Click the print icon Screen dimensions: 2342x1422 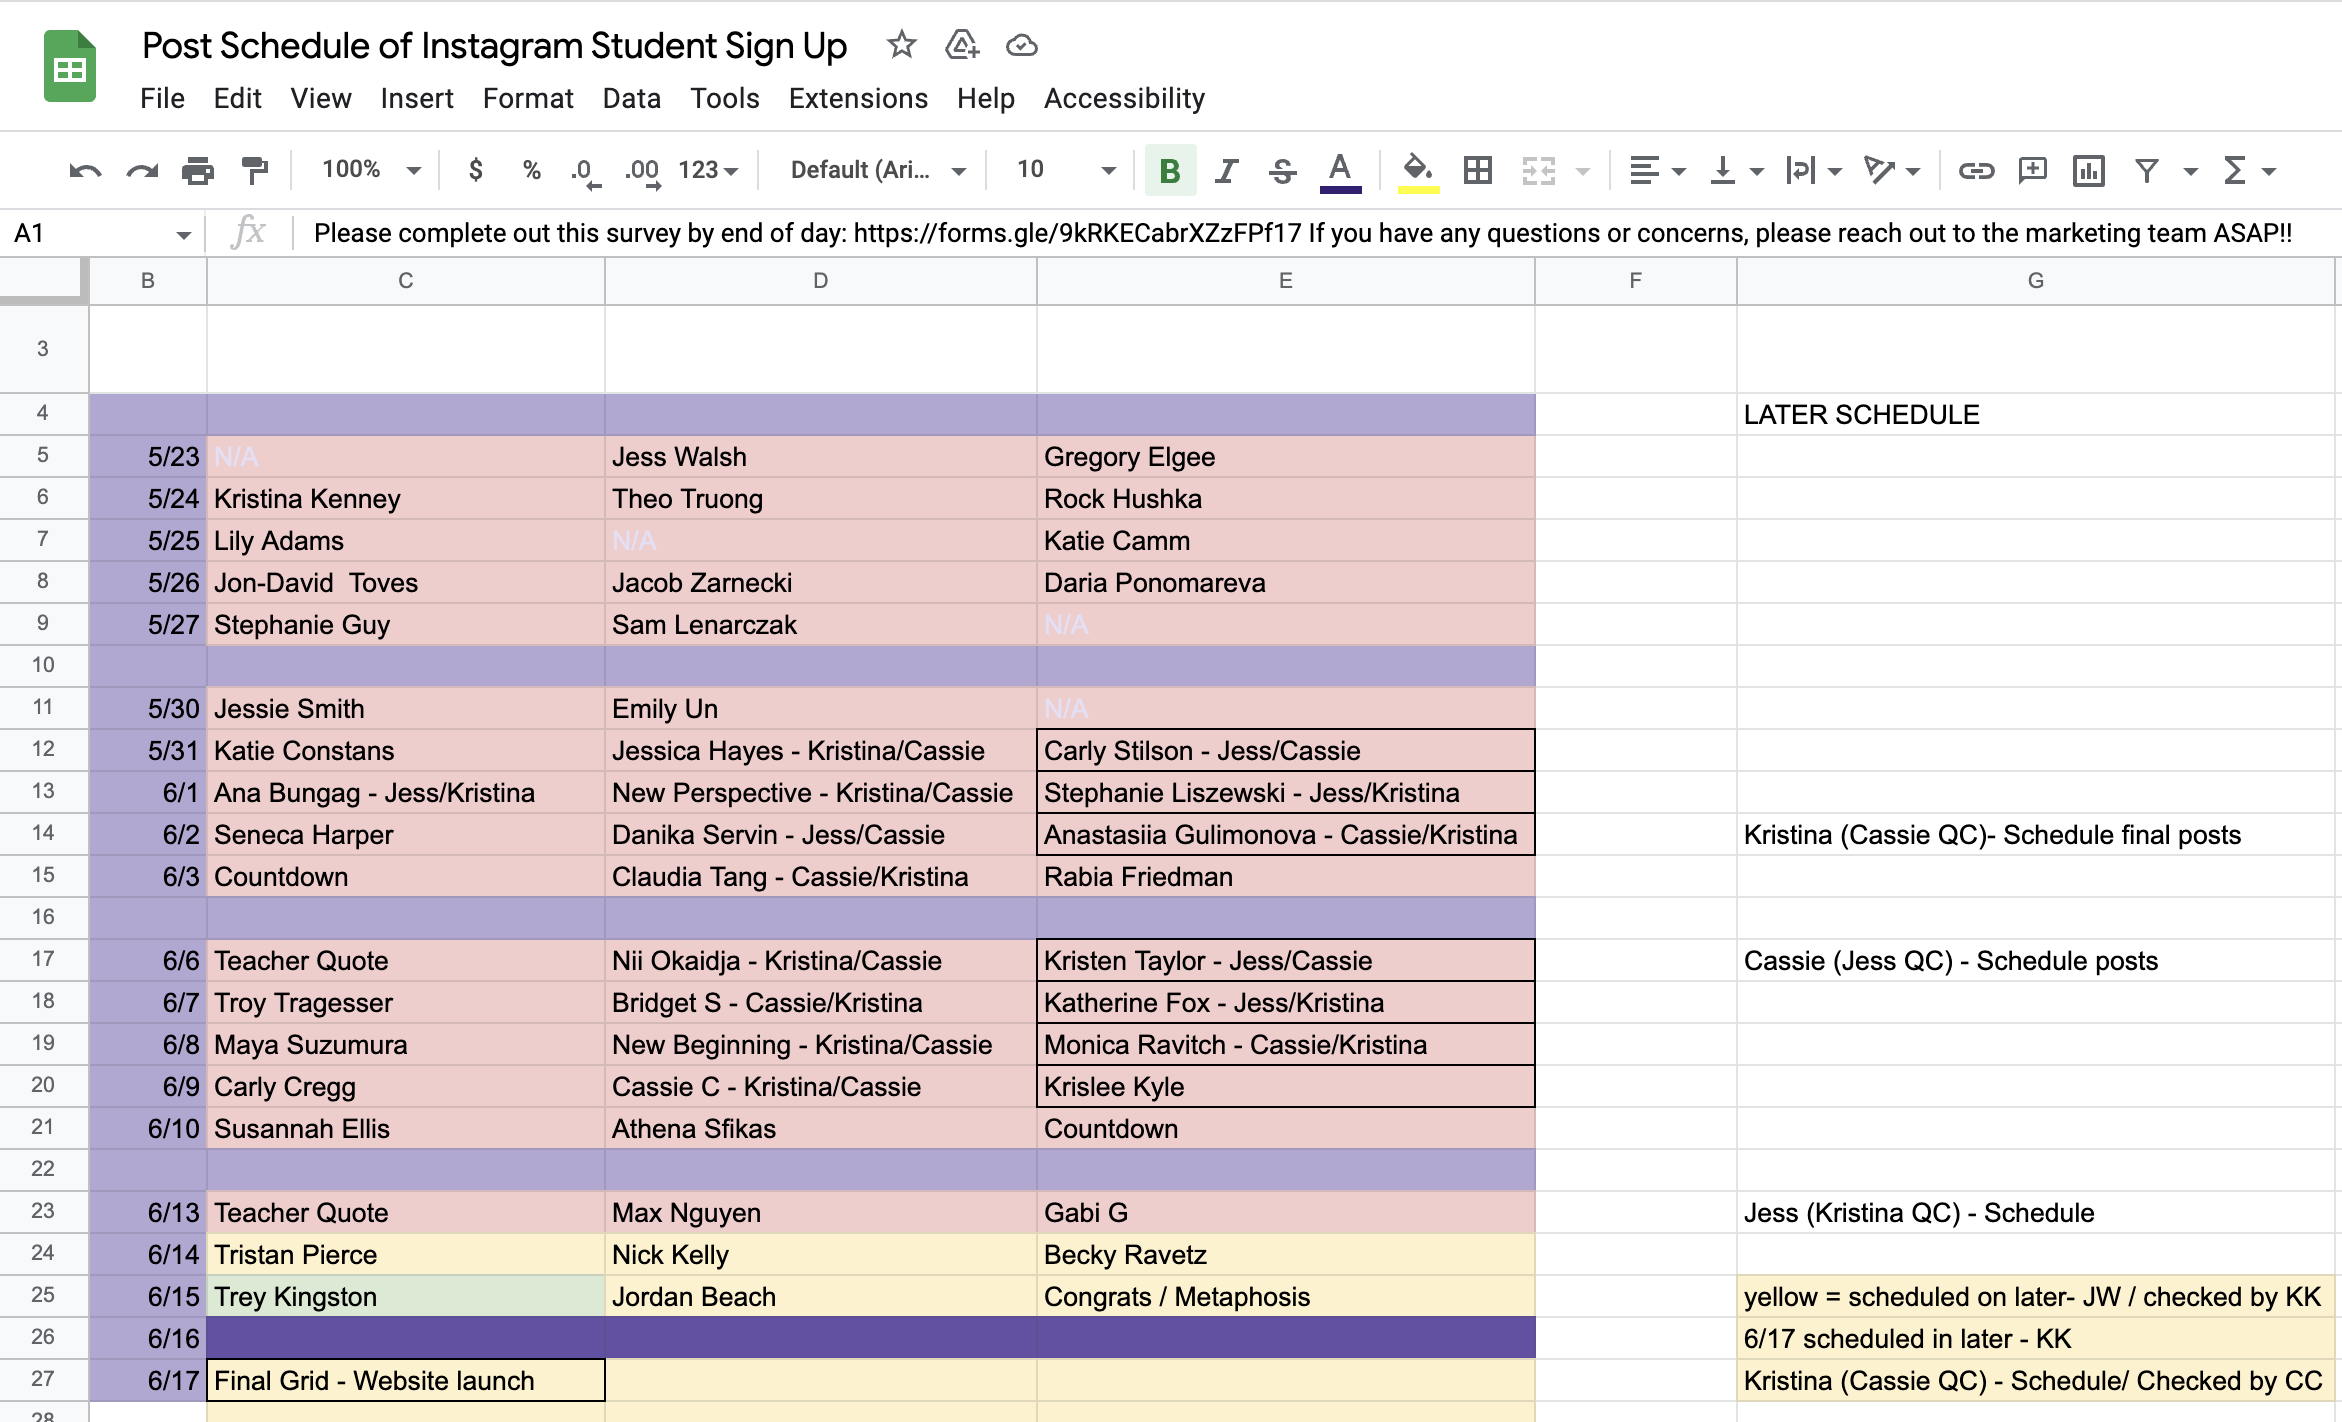pyautogui.click(x=198, y=171)
